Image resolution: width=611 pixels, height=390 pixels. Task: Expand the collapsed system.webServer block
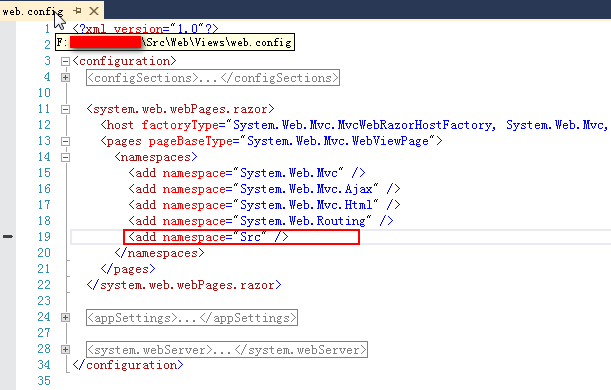65,349
